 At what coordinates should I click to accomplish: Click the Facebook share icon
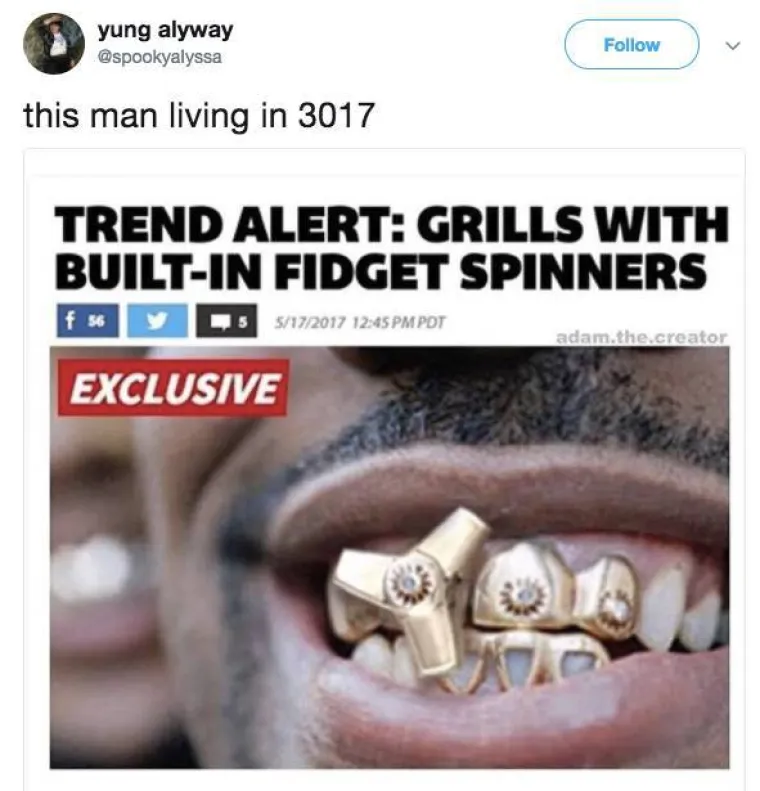click(88, 320)
